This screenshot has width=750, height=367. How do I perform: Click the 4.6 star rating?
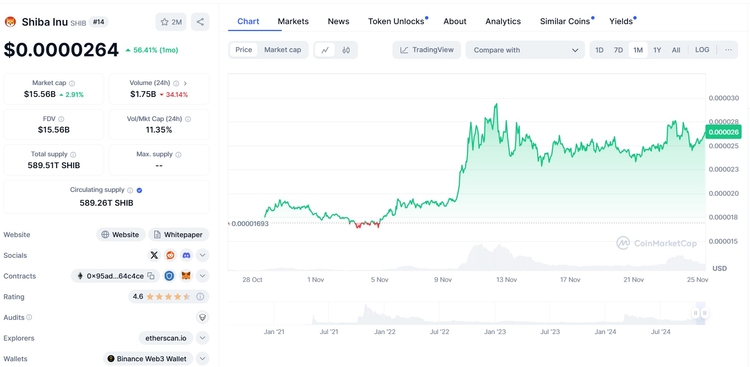161,297
